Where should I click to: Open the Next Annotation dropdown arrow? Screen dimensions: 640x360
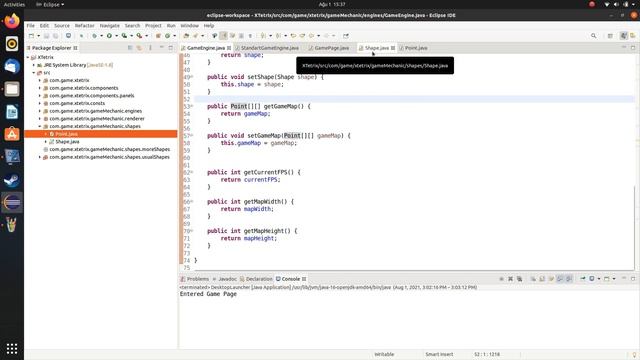pos(270,36)
